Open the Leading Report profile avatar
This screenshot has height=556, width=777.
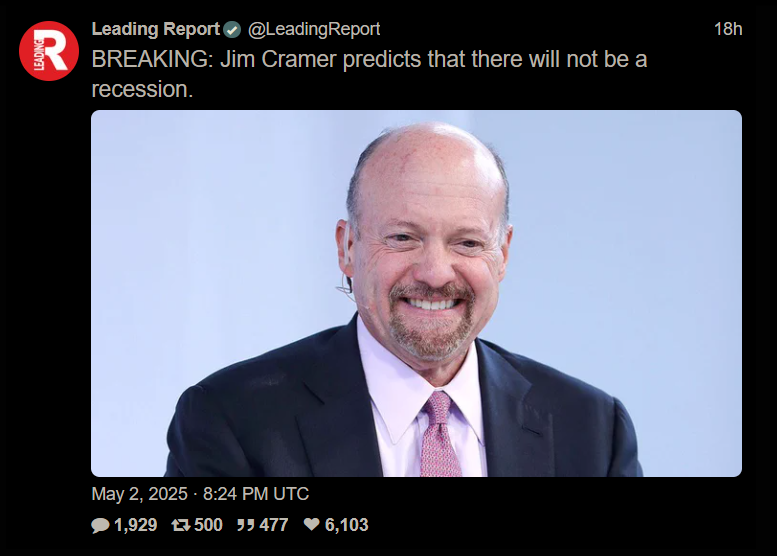point(49,51)
